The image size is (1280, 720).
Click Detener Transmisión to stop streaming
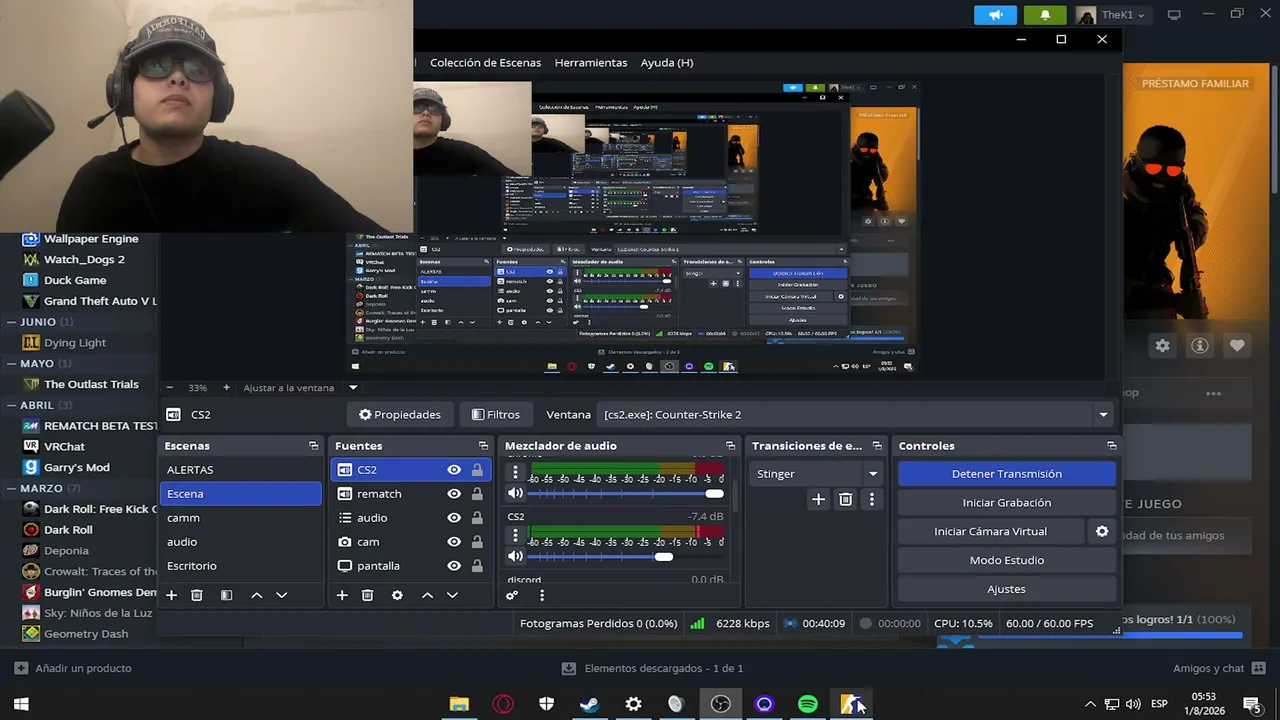(1006, 474)
